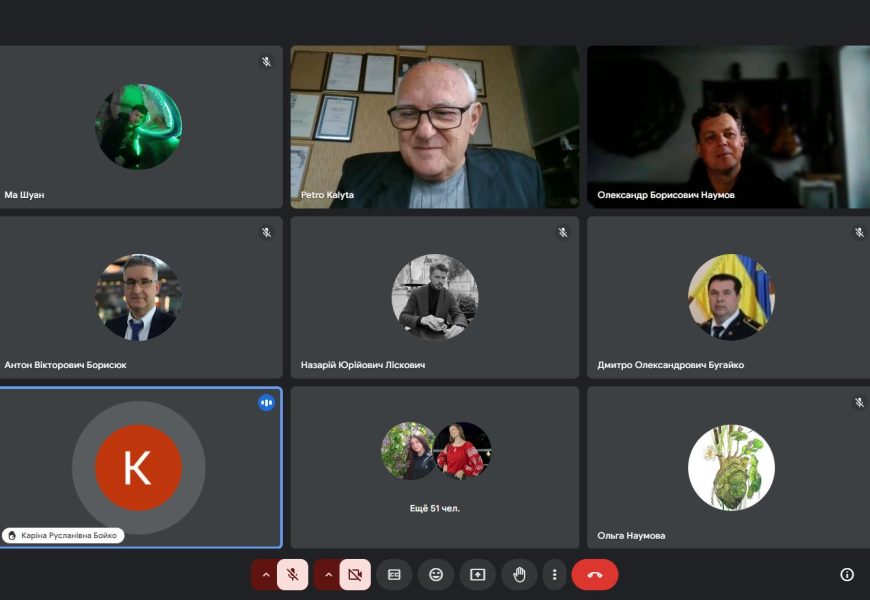Click the present screen icon
The image size is (870, 600).
(x=478, y=575)
